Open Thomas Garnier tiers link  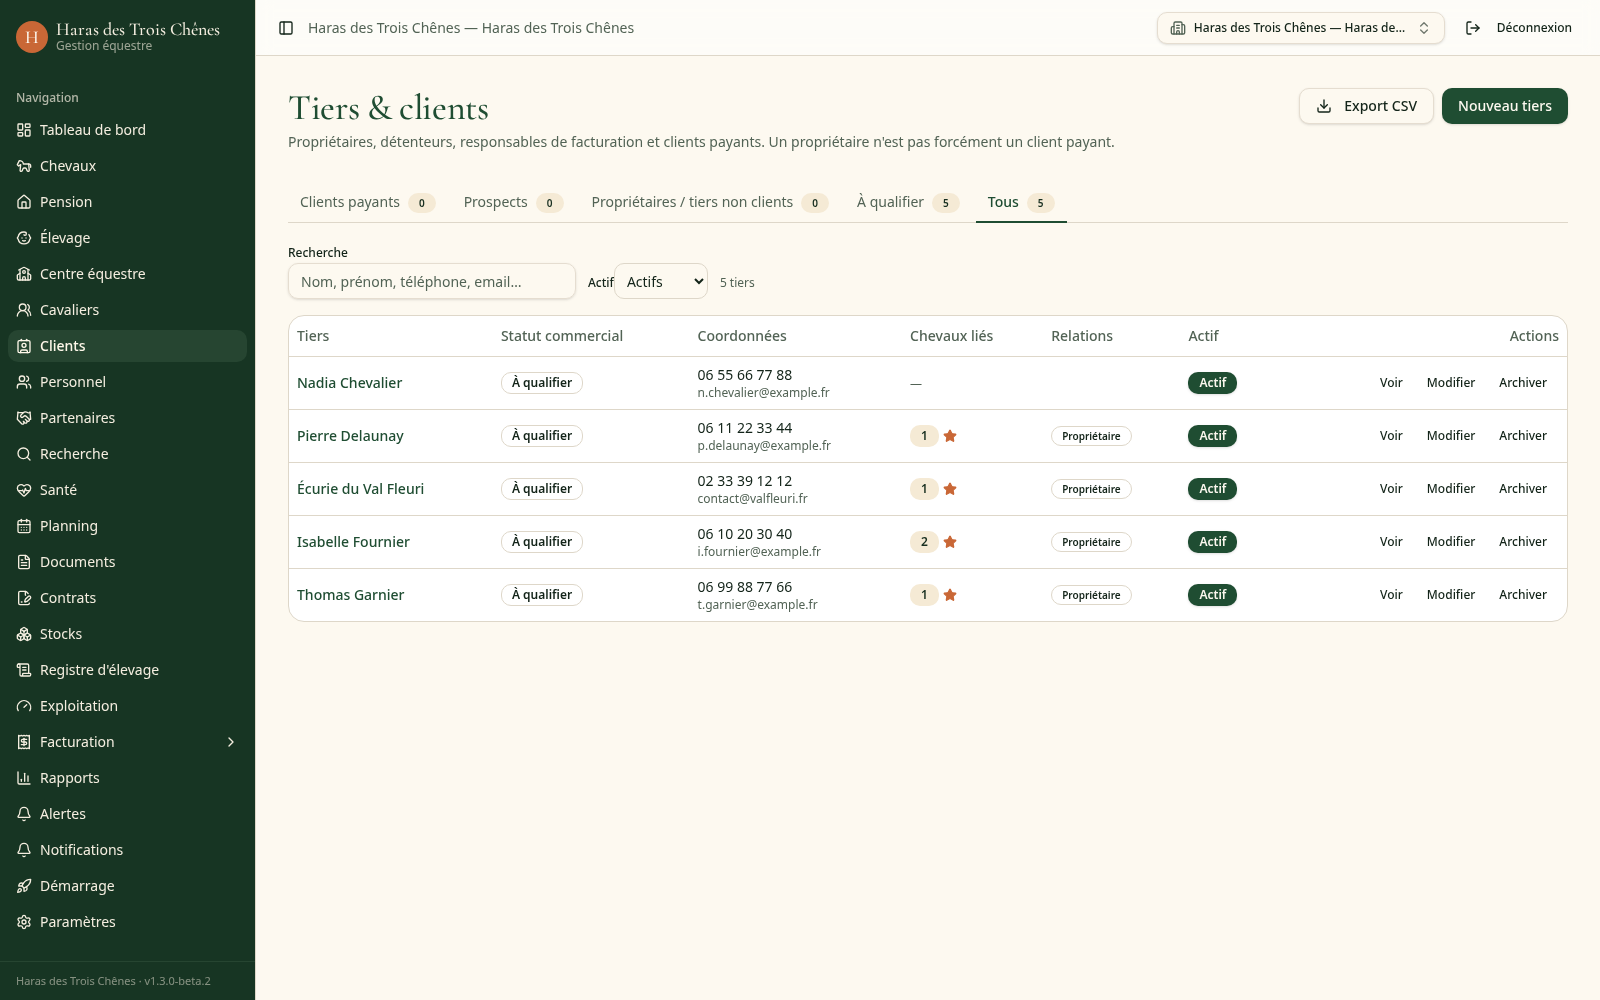point(350,595)
